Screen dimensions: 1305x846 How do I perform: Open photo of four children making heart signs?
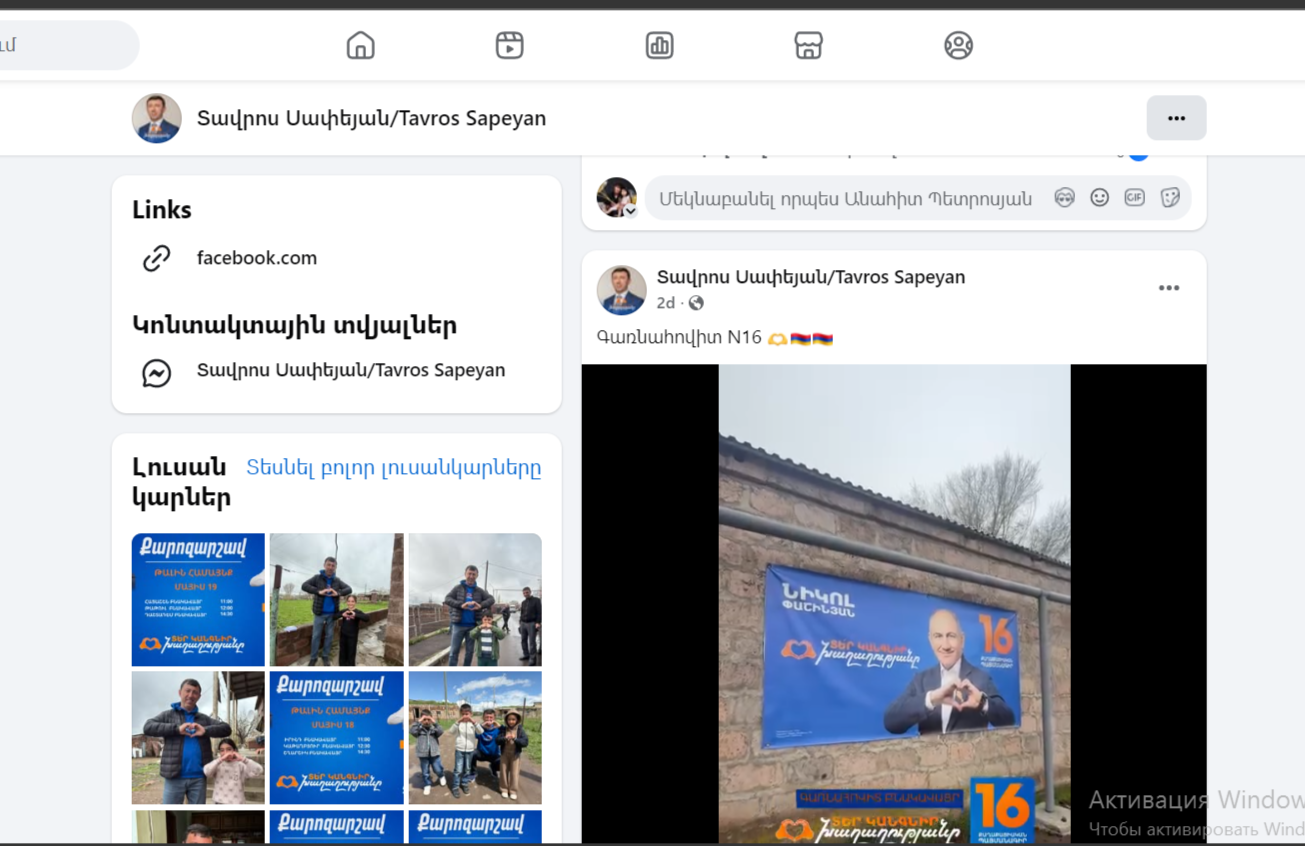point(475,738)
